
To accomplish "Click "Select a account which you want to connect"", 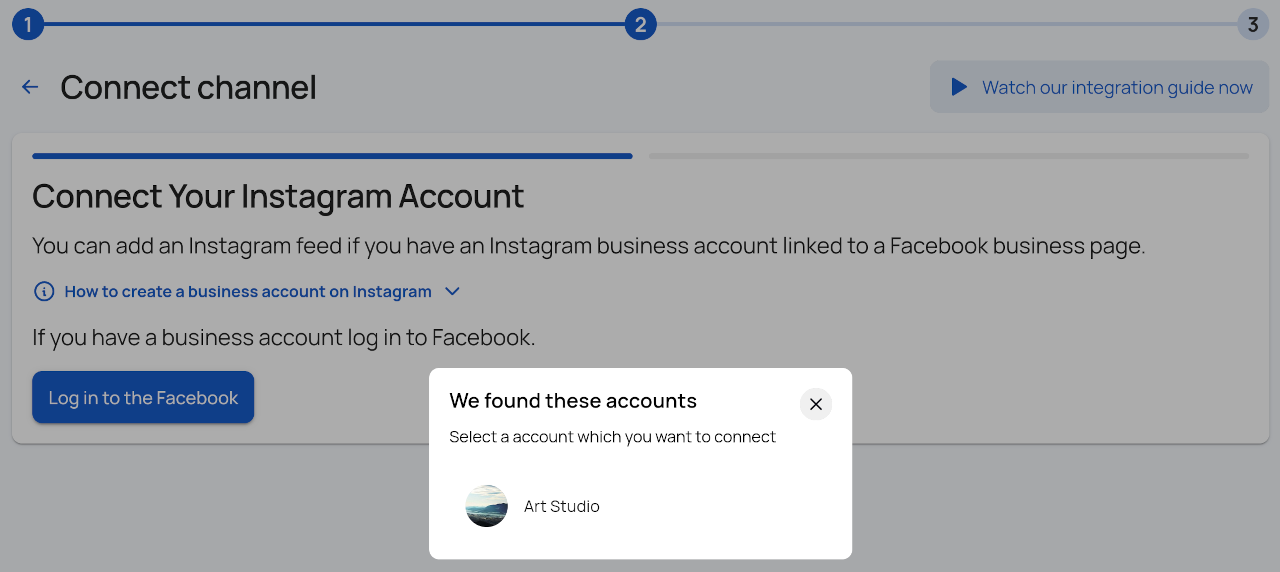I will tap(612, 437).
